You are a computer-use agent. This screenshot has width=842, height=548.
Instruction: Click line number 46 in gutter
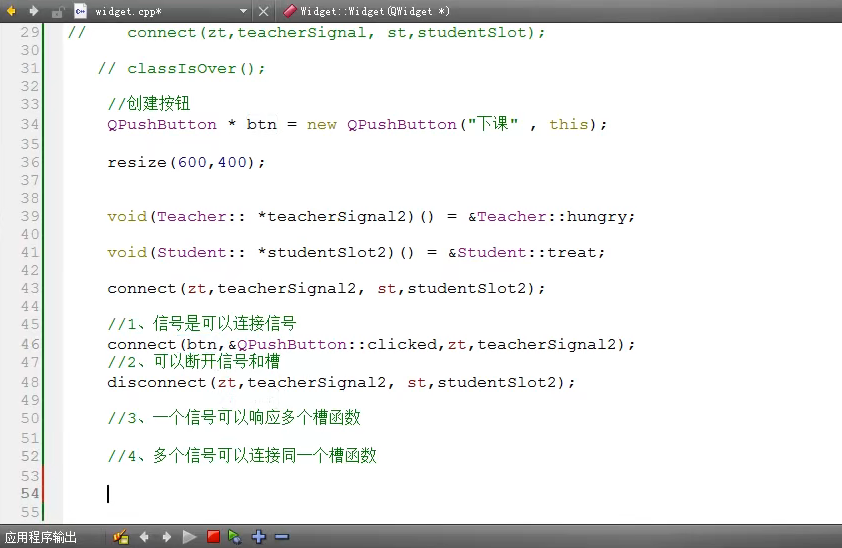[x=30, y=344]
